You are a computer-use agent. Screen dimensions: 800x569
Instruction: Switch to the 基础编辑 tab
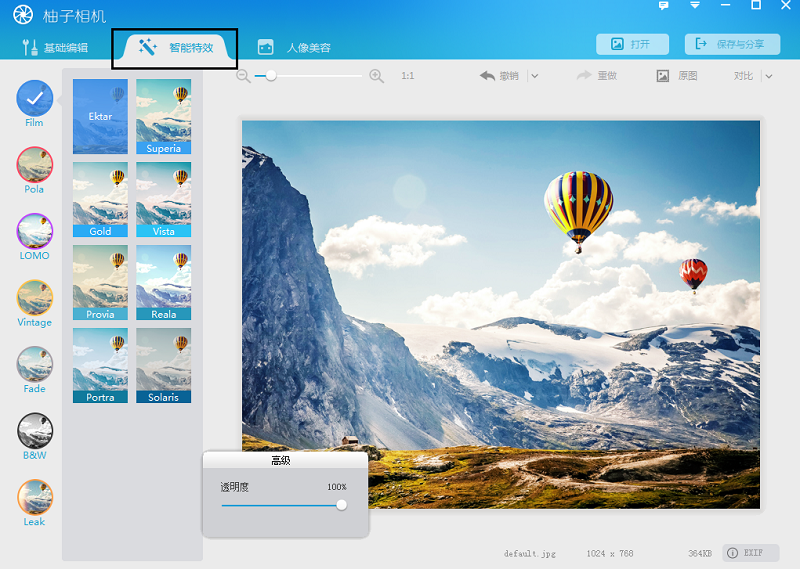[55, 47]
